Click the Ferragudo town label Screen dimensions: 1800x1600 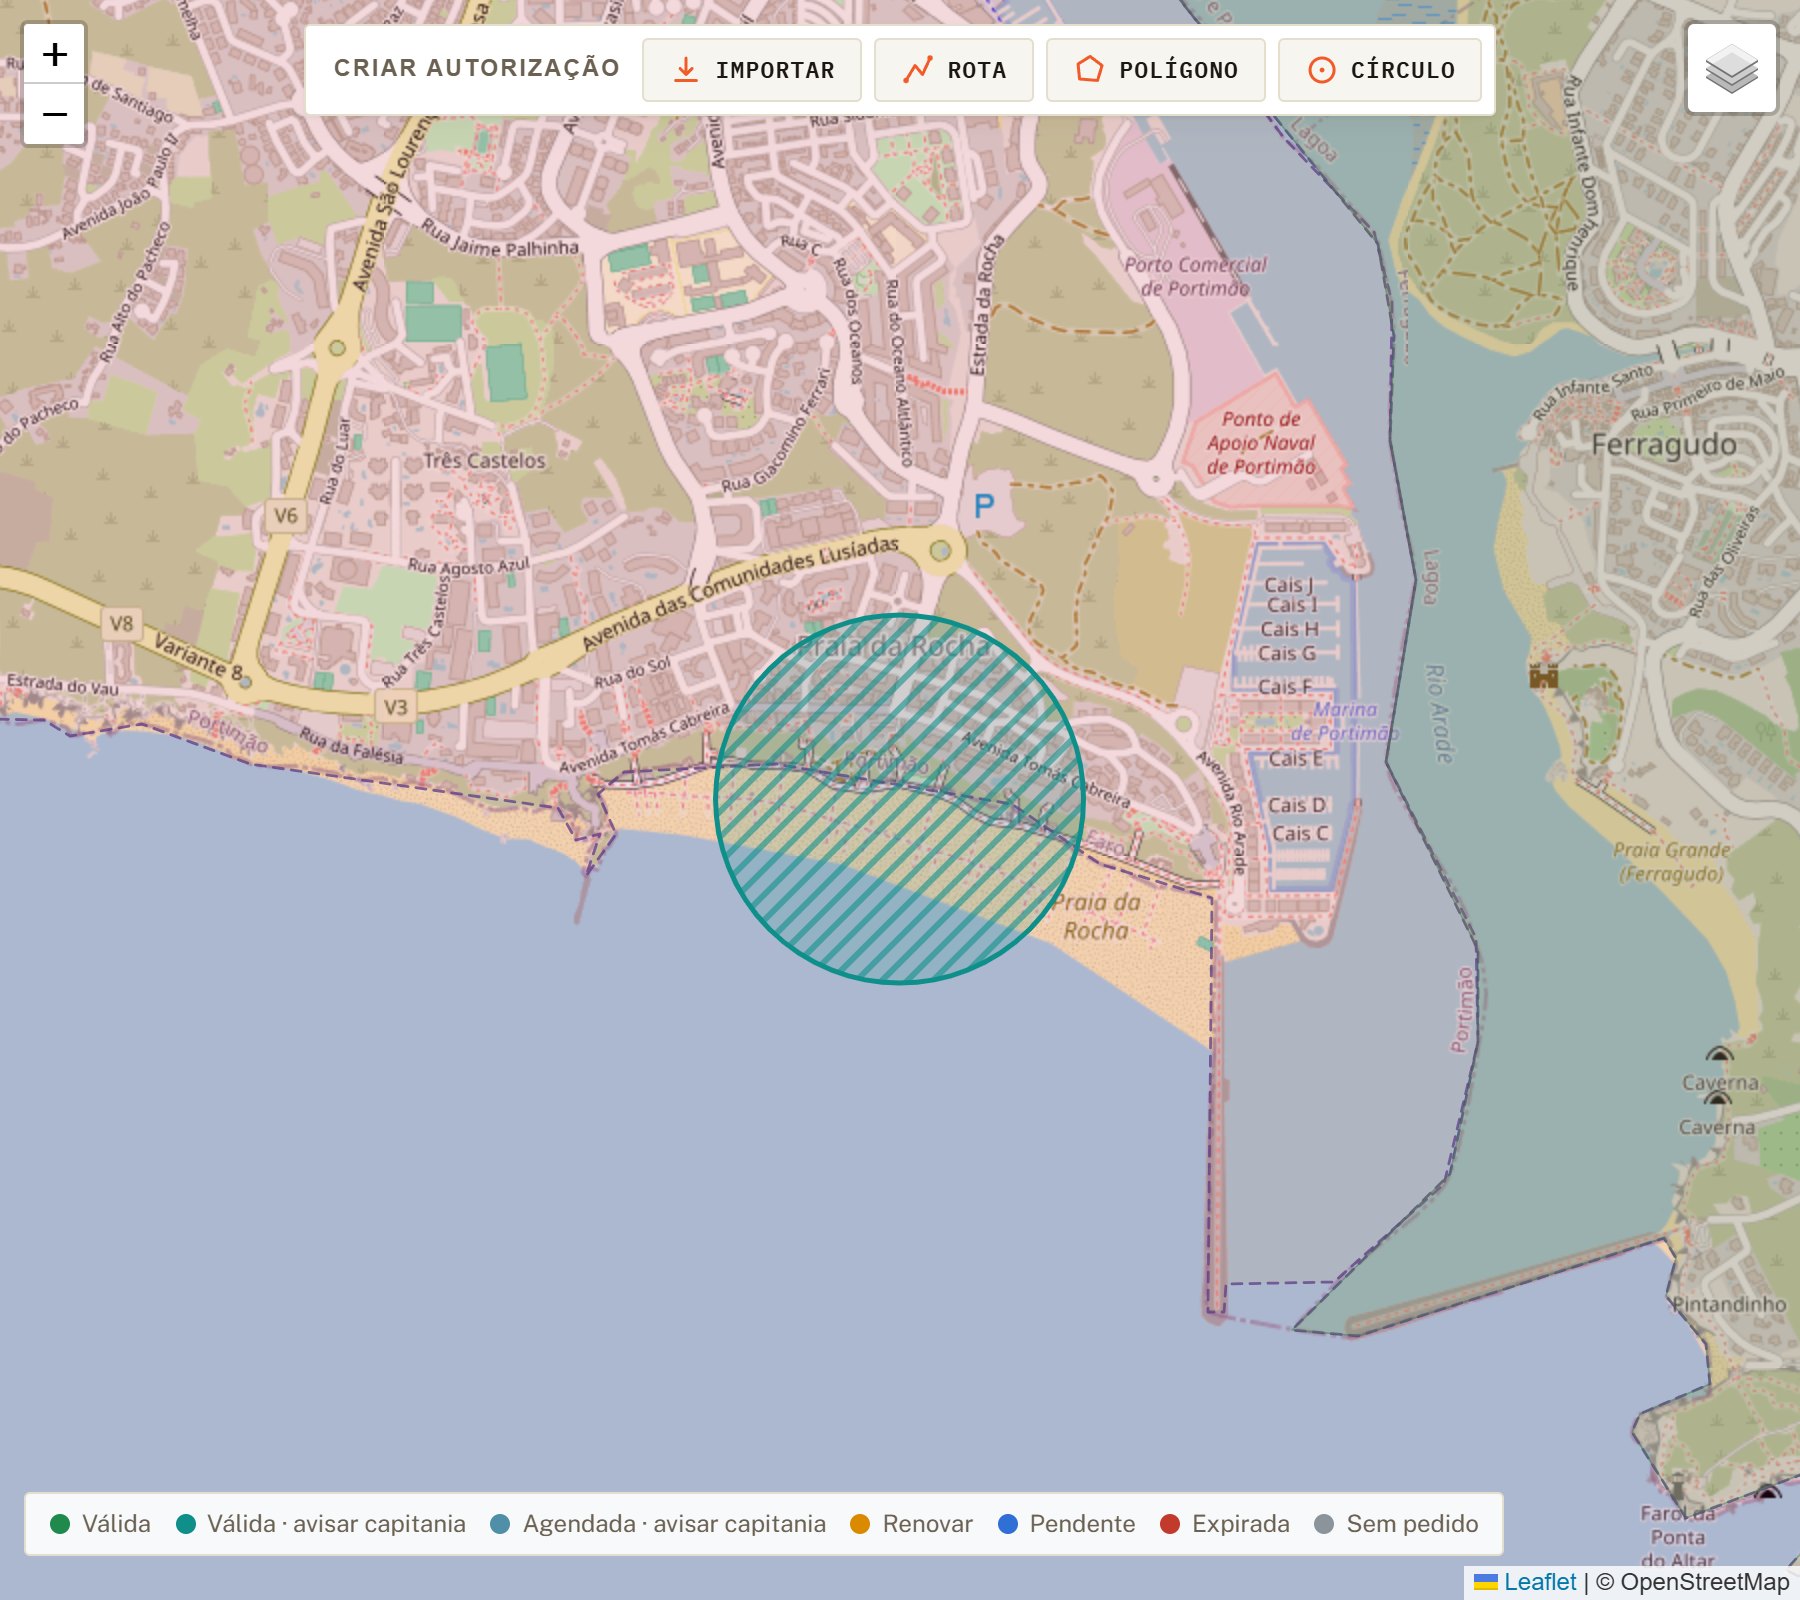click(x=1664, y=445)
